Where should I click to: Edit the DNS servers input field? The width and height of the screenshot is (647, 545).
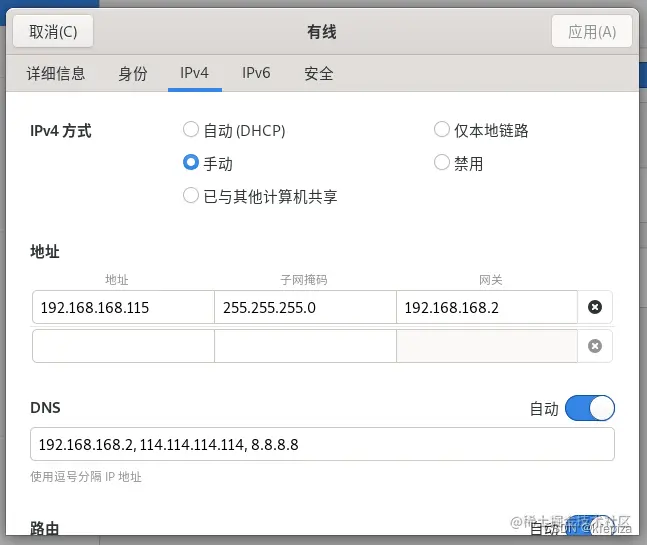tap(322, 444)
